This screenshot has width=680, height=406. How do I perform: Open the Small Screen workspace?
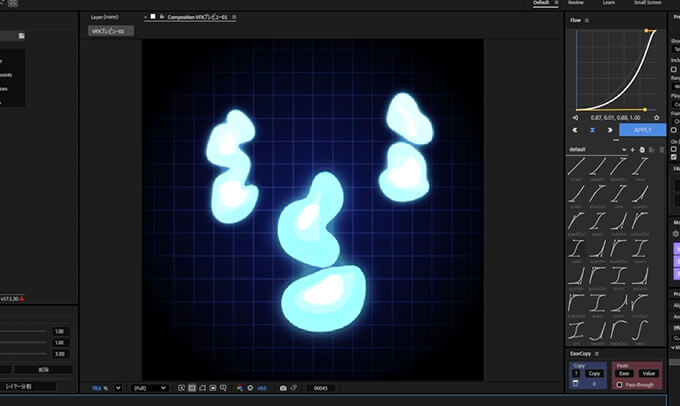pyautogui.click(x=647, y=3)
